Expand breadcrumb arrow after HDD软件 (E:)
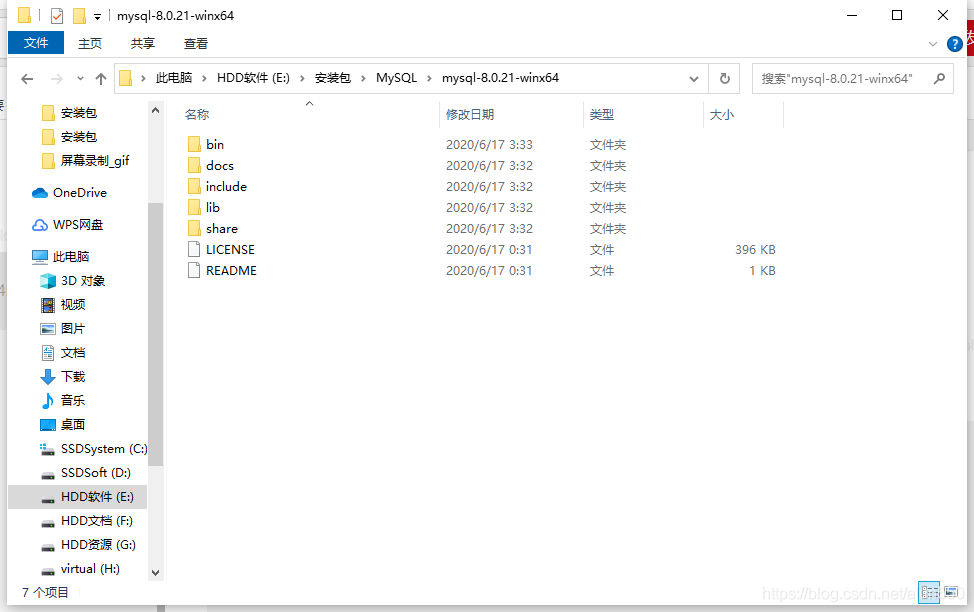 click(302, 78)
